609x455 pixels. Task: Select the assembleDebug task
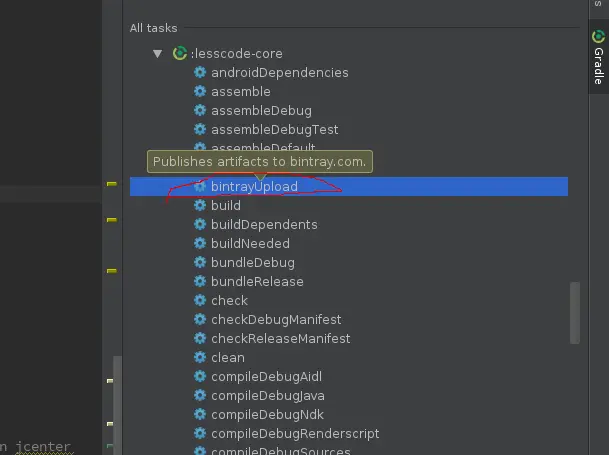(261, 111)
